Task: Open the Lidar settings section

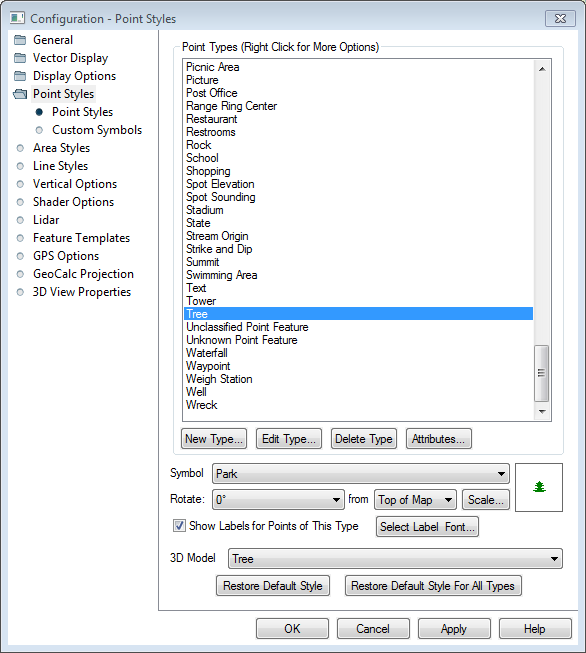Action: point(46,220)
